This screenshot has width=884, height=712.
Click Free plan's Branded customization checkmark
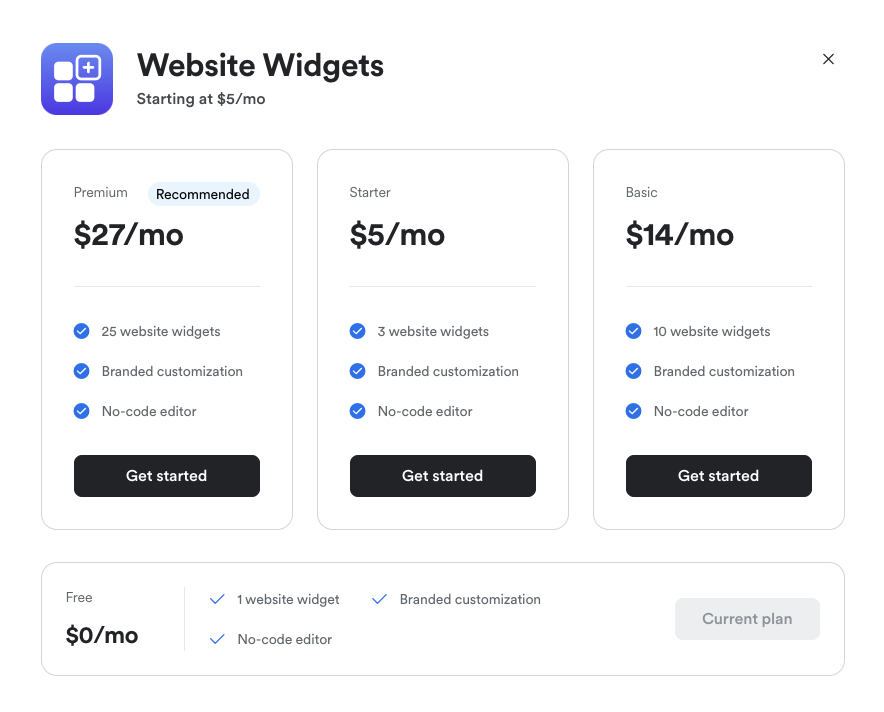[x=379, y=599]
